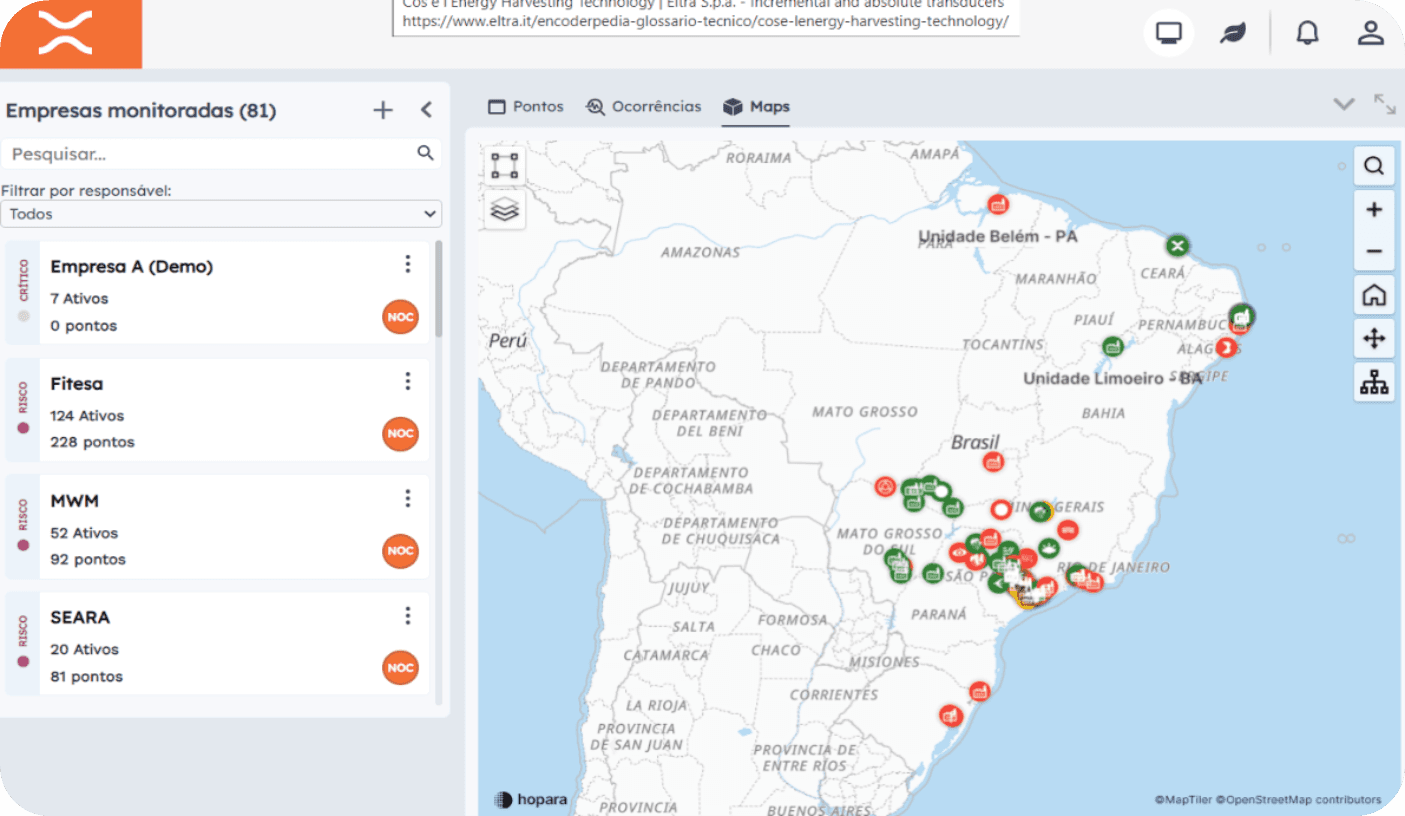The height and width of the screenshot is (816, 1405).
Task: Click the Unidade Belém - PA label
Action: click(998, 237)
